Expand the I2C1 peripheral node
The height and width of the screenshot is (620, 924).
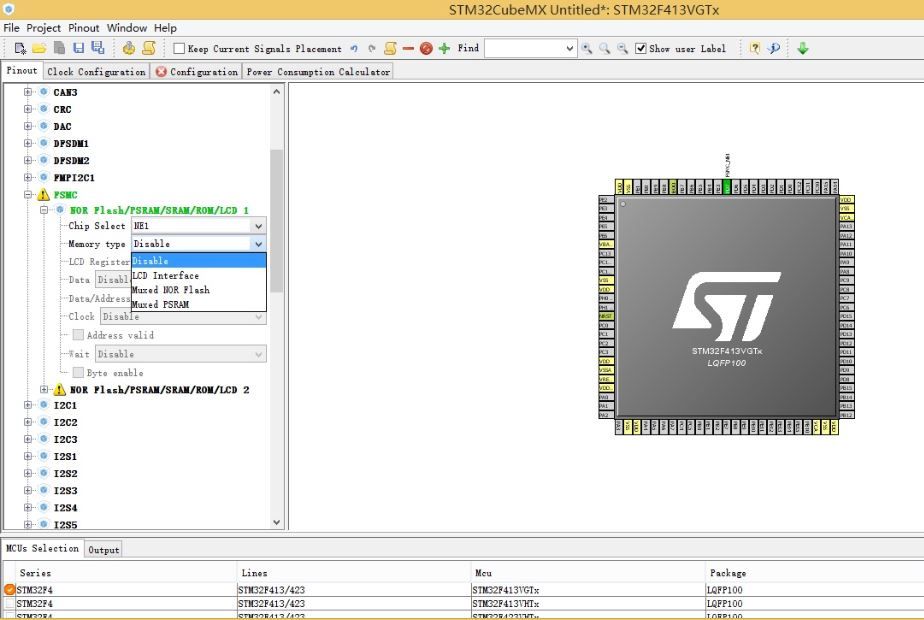click(28, 405)
